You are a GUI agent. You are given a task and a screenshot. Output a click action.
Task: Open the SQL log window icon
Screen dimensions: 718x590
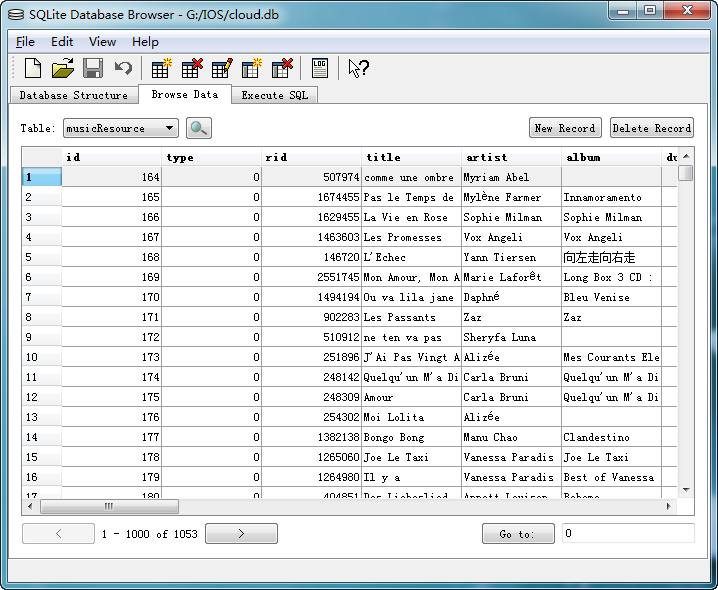coord(319,68)
